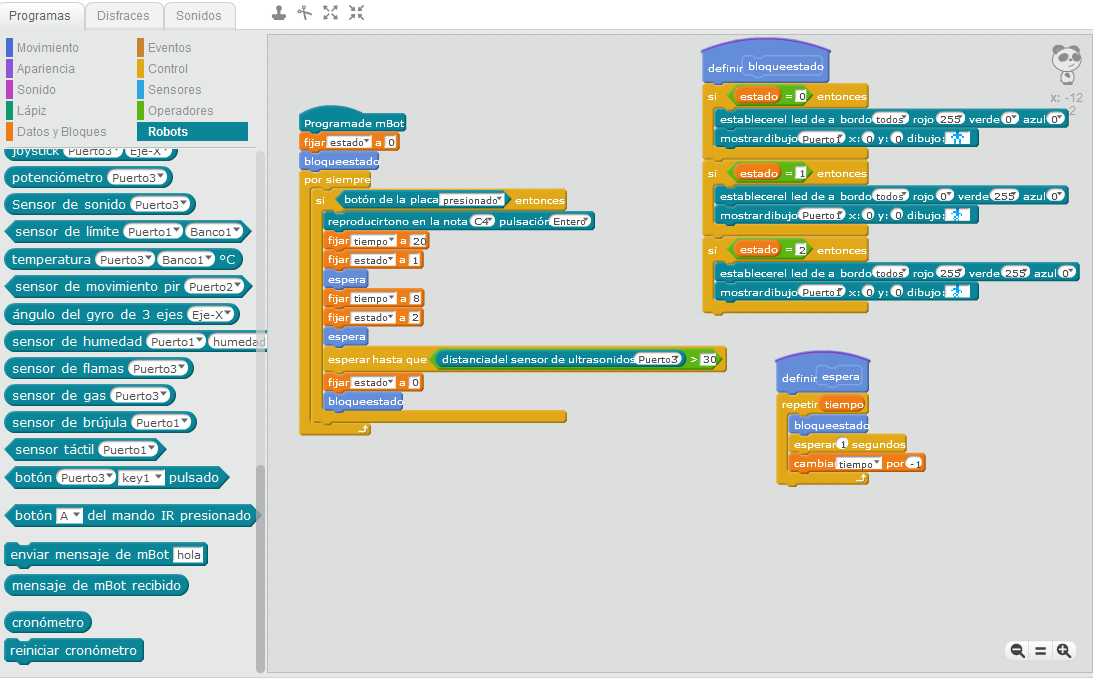
Task: Select the Control block category
Action: 168,68
